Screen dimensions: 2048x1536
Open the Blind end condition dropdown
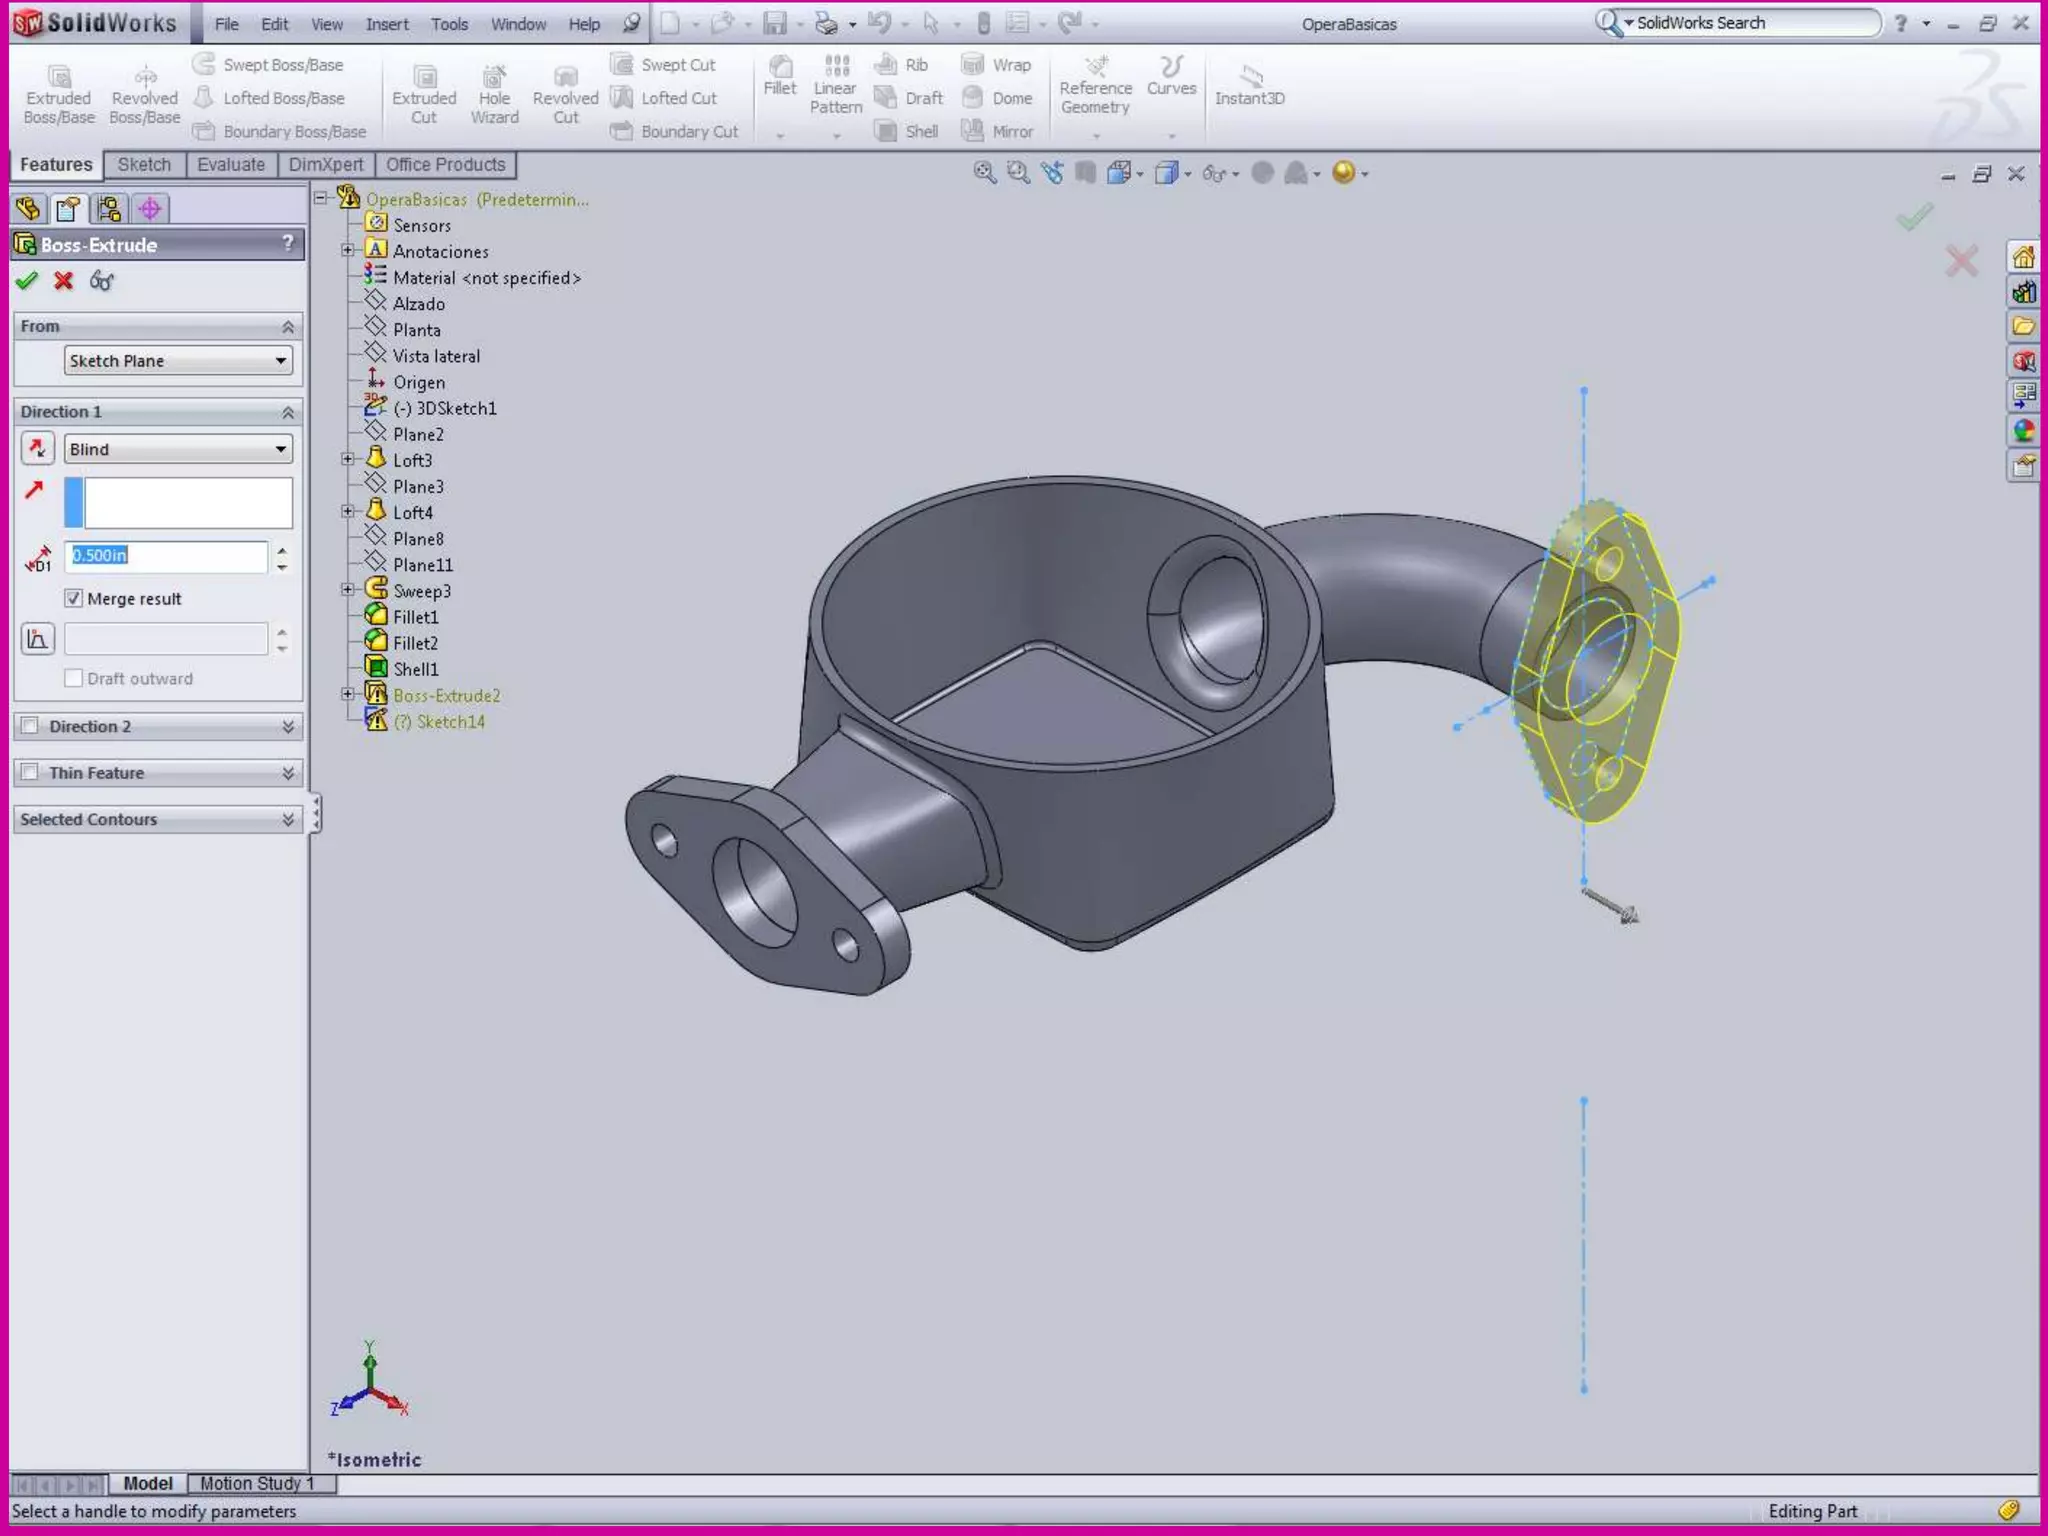281,449
